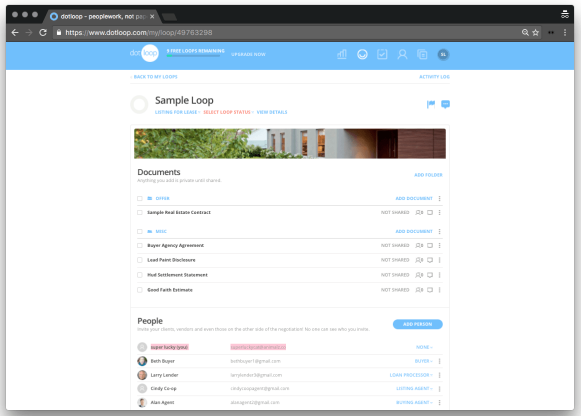The height and width of the screenshot is (416, 581).
Task: Go back to My Loops link
Action: coord(154,77)
